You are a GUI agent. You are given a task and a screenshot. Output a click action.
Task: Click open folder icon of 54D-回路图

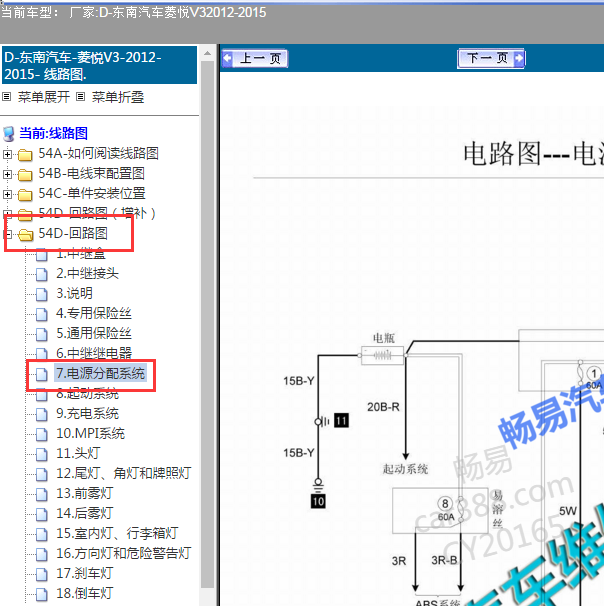click(x=26, y=234)
